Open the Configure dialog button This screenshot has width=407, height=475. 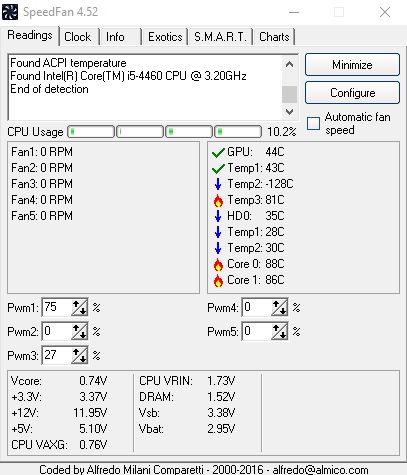(x=352, y=93)
